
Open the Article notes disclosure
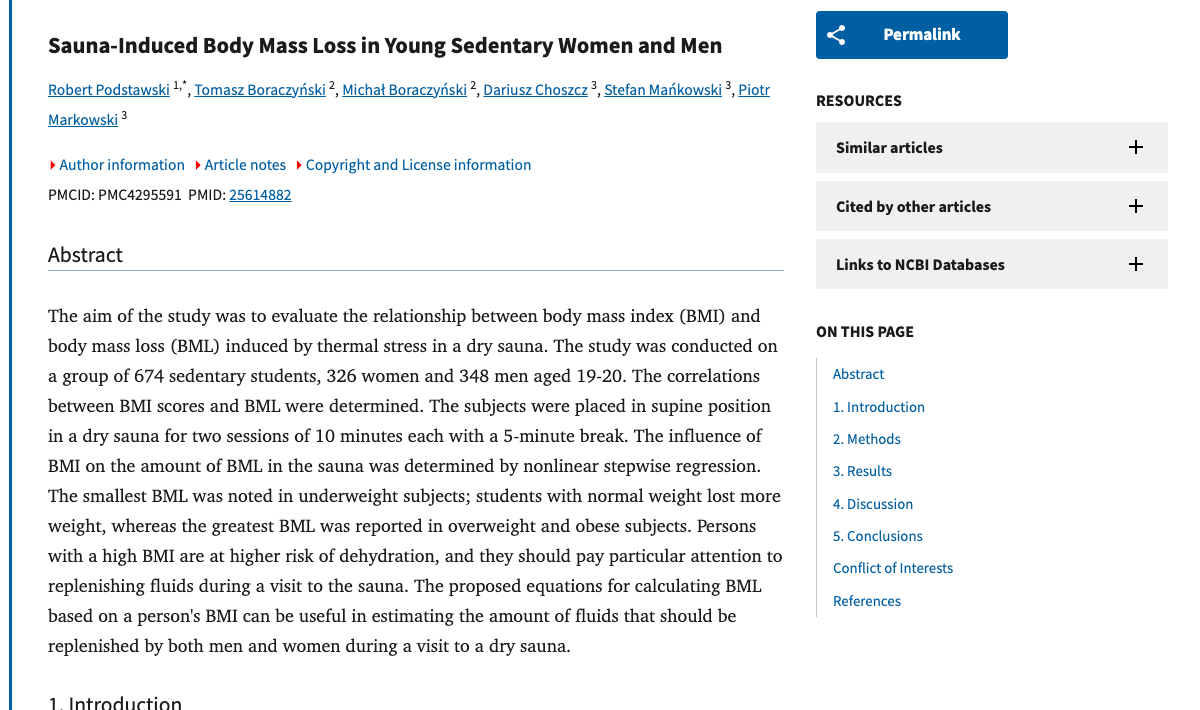[x=245, y=164]
